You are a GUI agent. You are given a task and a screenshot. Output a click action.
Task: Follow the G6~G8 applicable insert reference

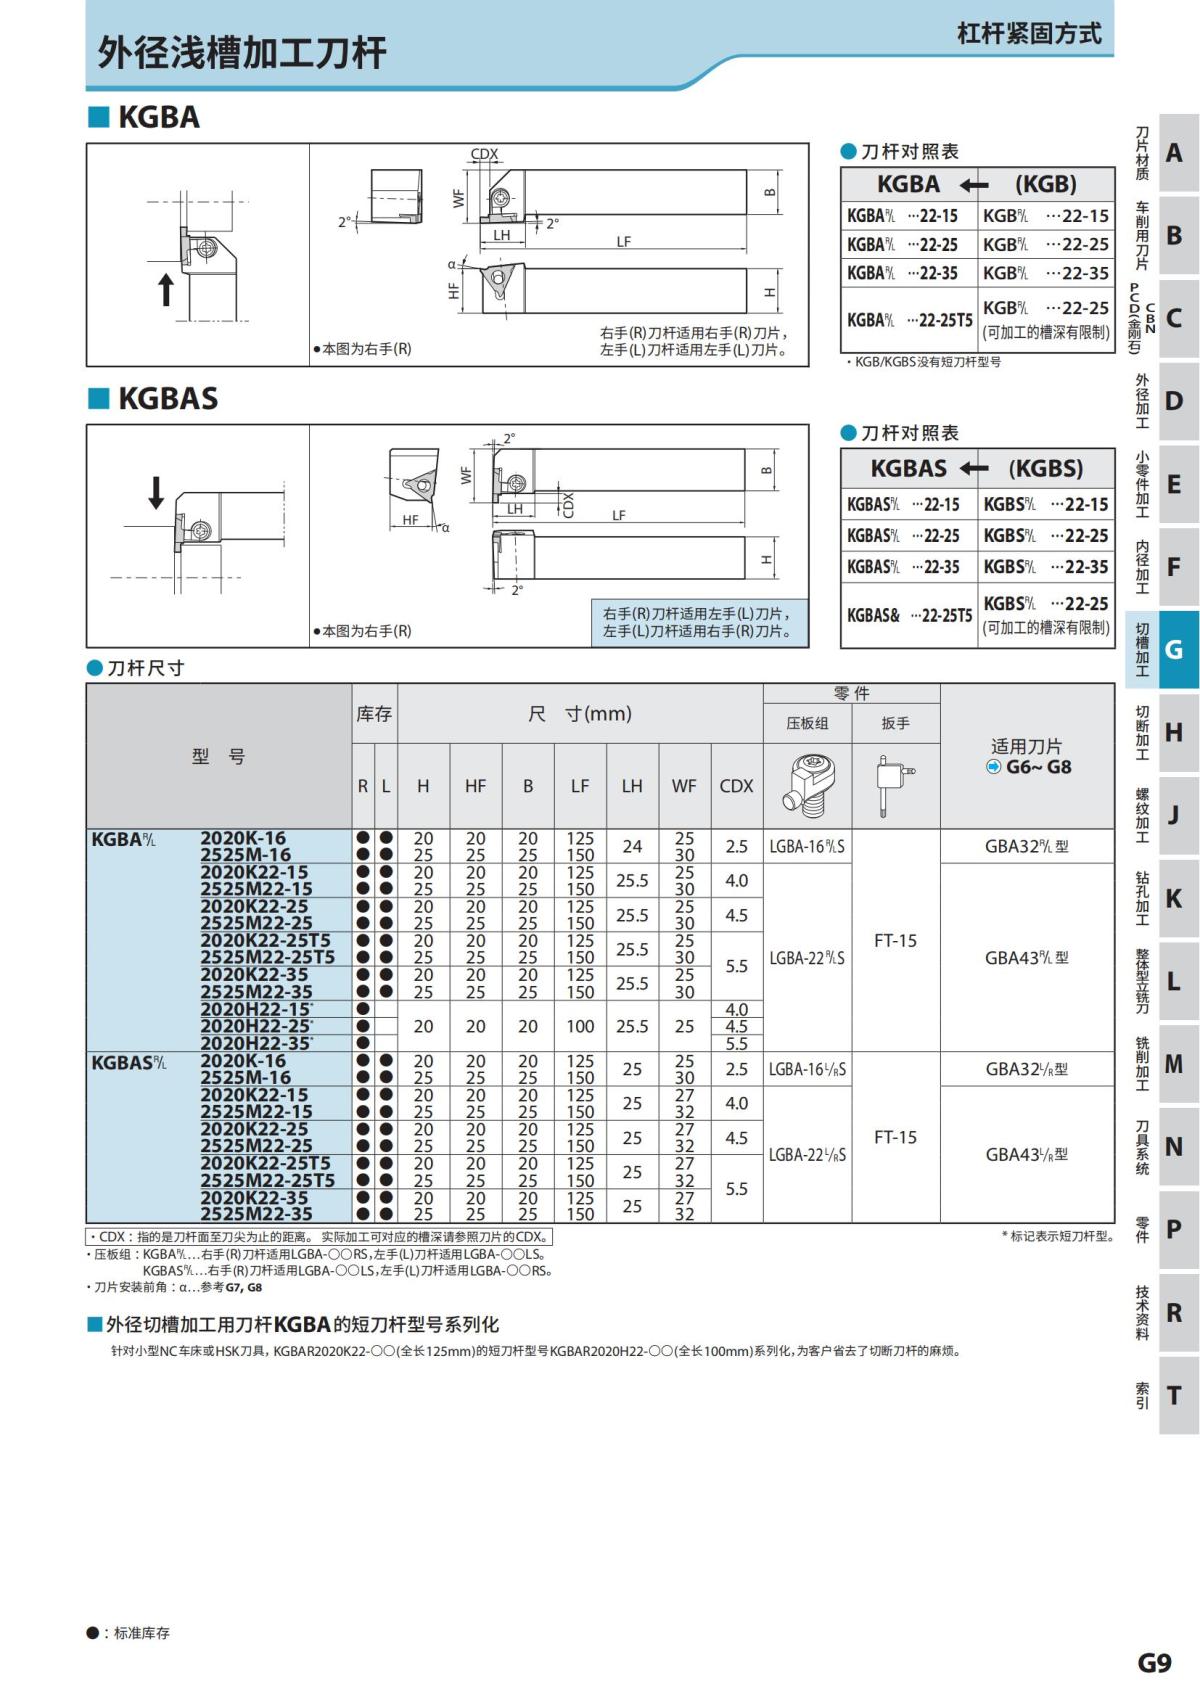tap(1038, 767)
